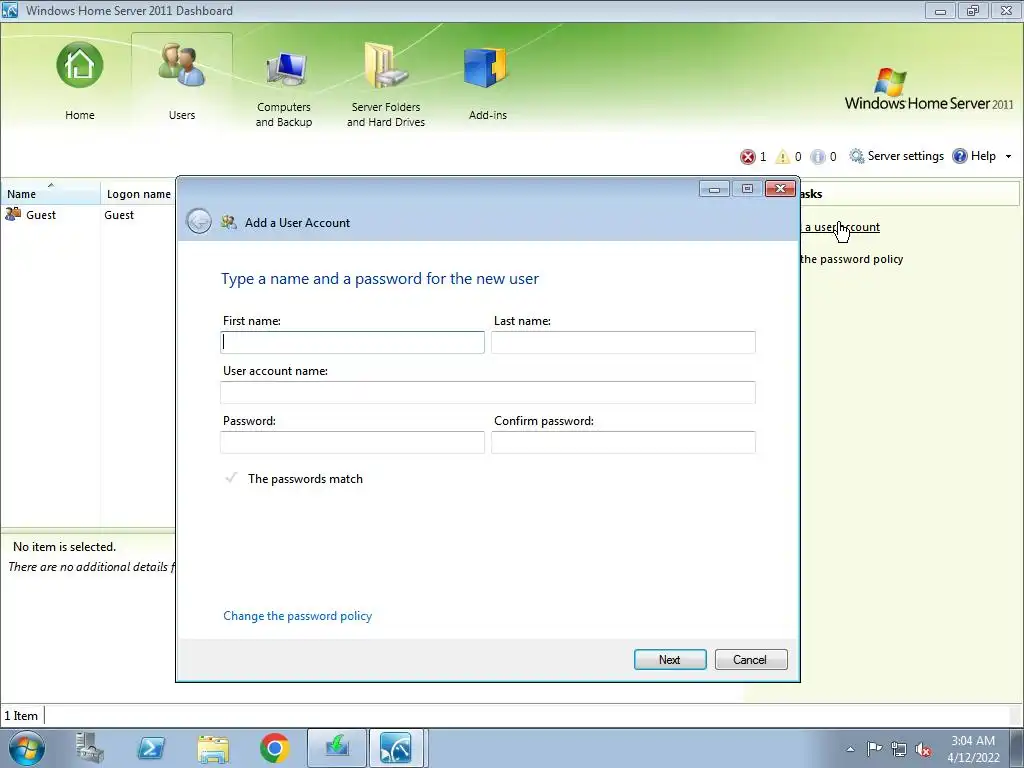Open Computers and Backup section

pos(284,88)
